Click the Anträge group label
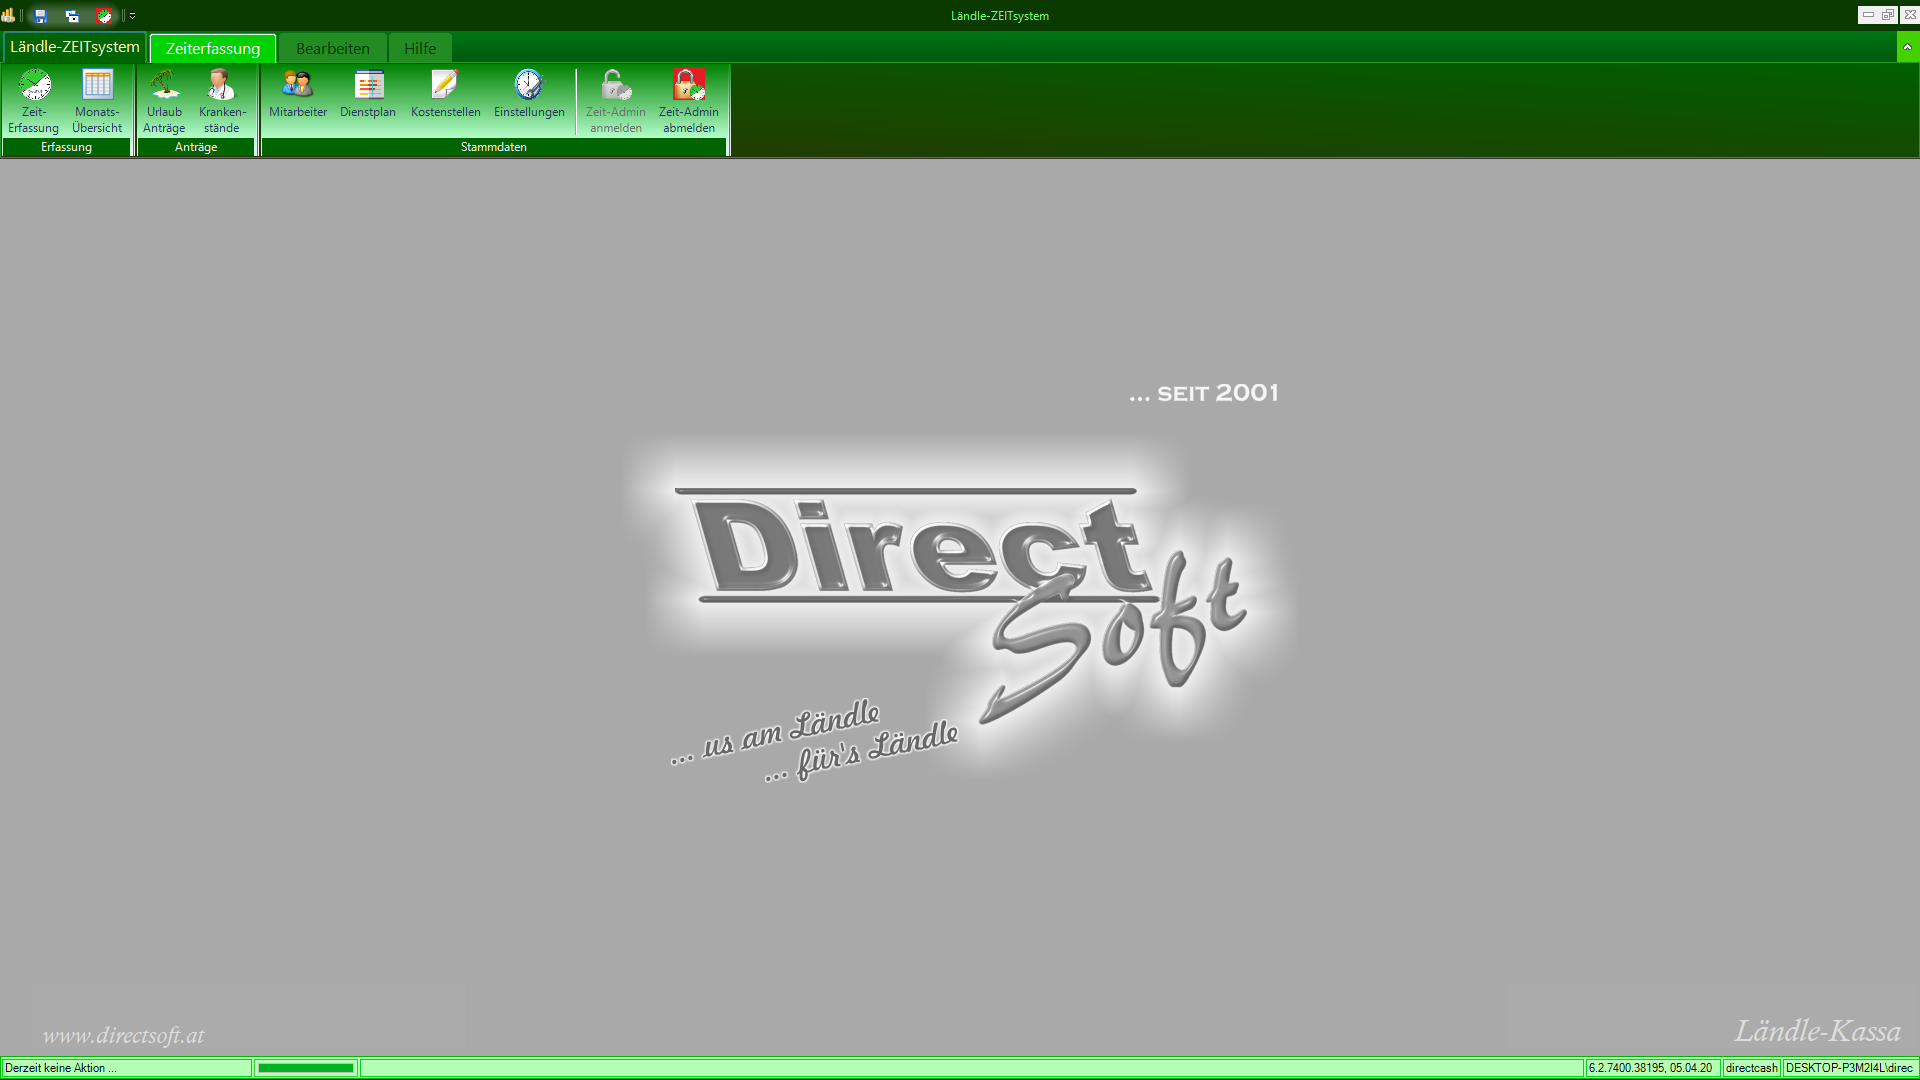The width and height of the screenshot is (1920, 1080). (196, 147)
